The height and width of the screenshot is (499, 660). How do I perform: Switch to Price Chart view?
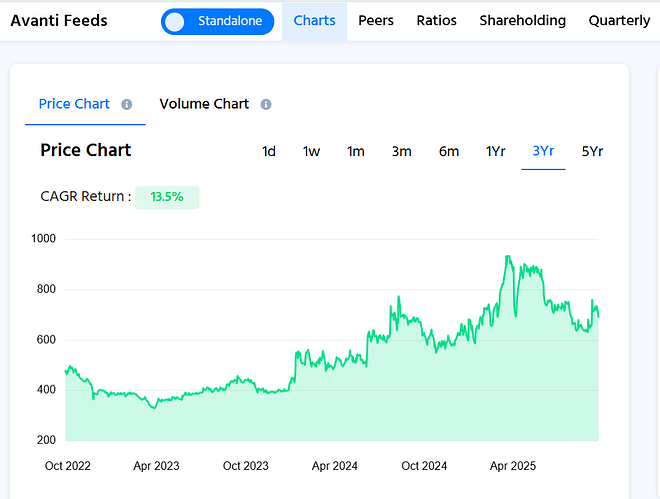74,104
